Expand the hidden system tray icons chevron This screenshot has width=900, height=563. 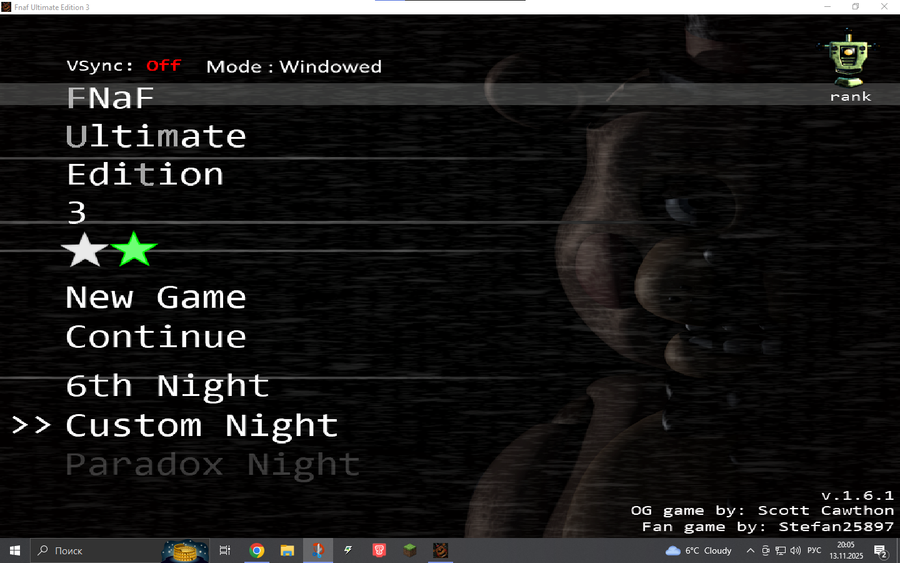[x=750, y=550]
